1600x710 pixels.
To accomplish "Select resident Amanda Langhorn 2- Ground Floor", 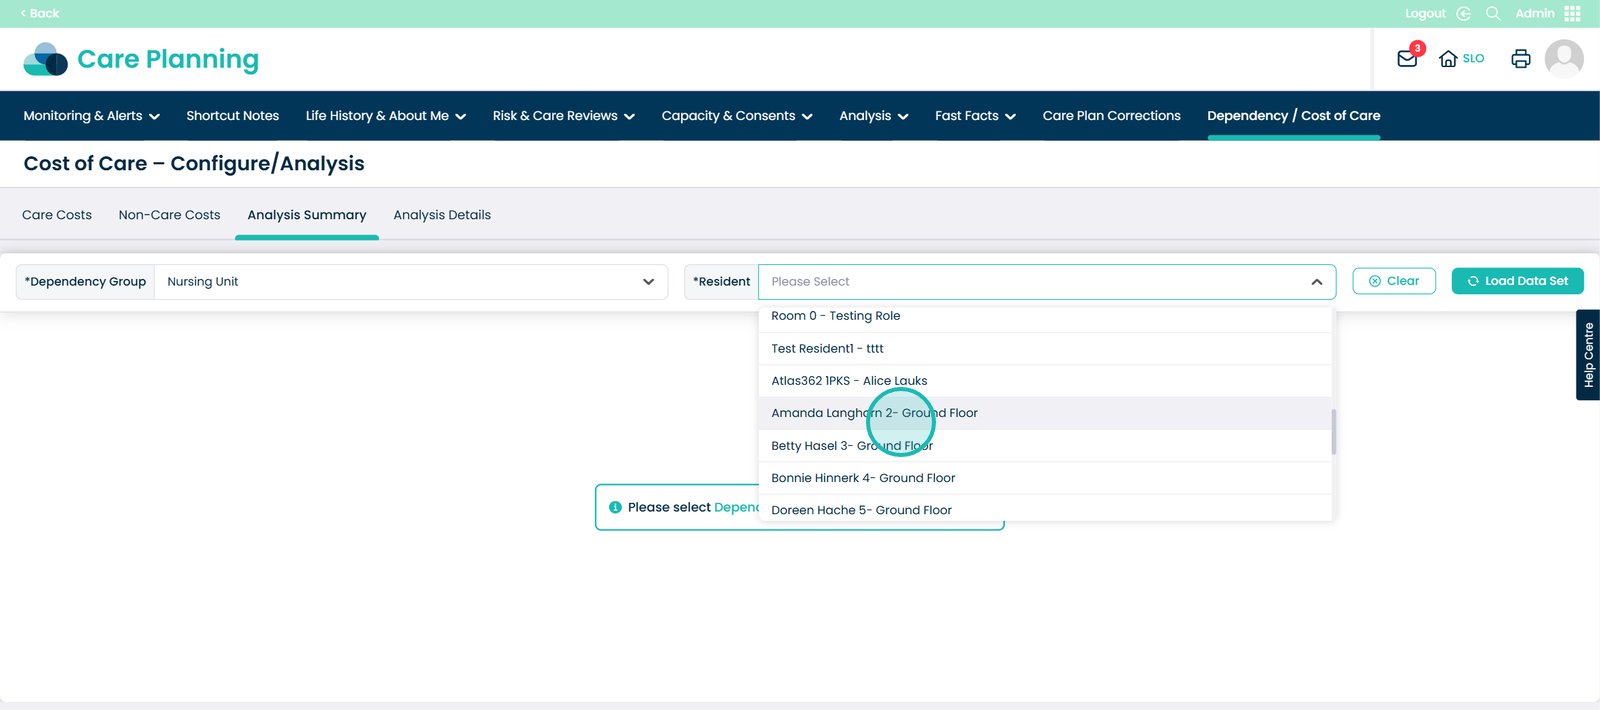I will click(874, 413).
